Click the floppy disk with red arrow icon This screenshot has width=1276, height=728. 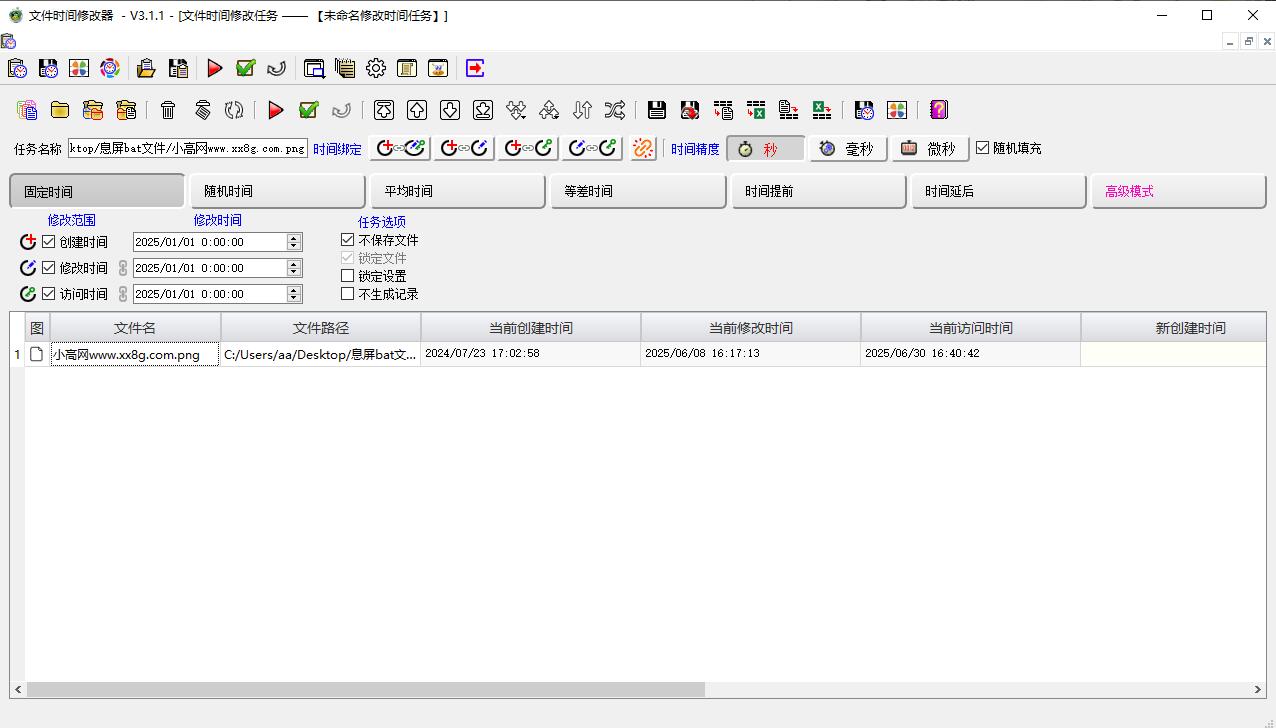coord(690,110)
